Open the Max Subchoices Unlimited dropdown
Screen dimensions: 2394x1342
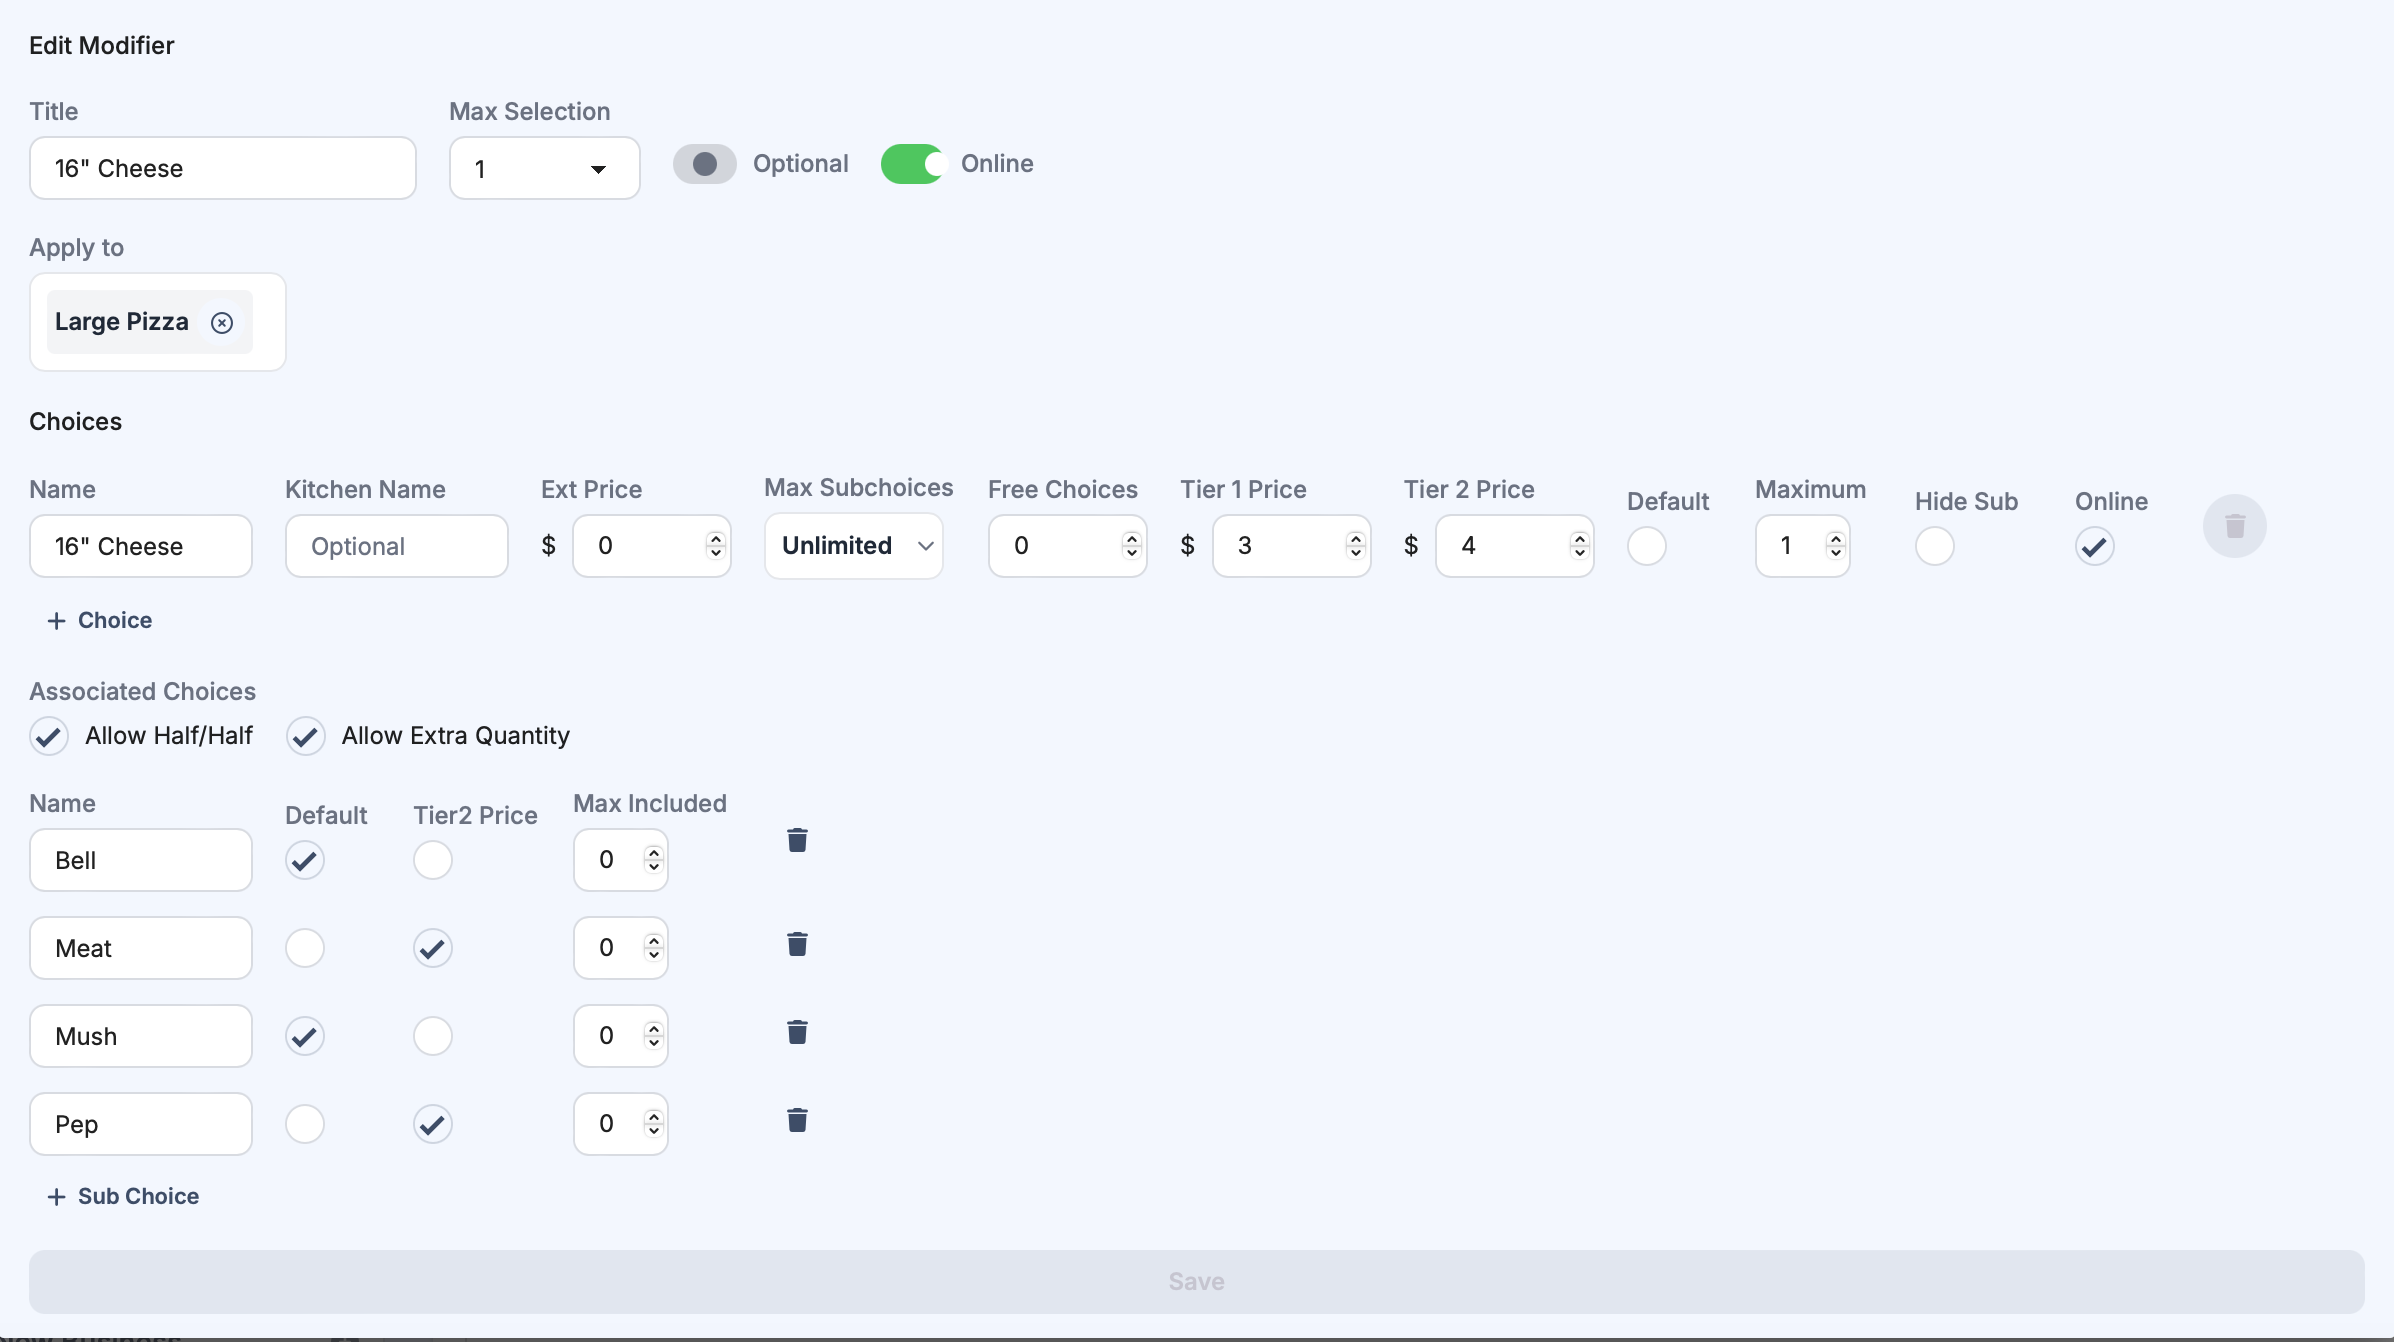[853, 546]
